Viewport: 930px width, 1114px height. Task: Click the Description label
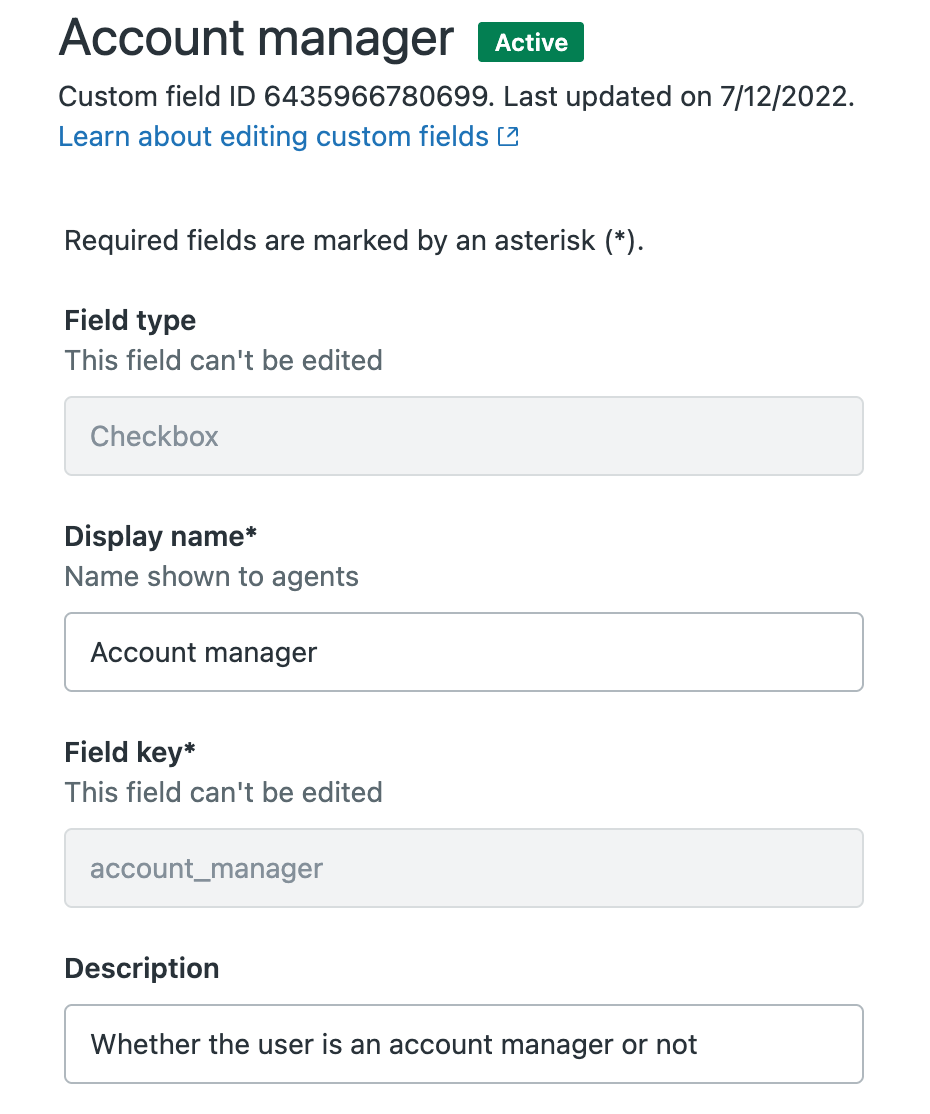(142, 968)
